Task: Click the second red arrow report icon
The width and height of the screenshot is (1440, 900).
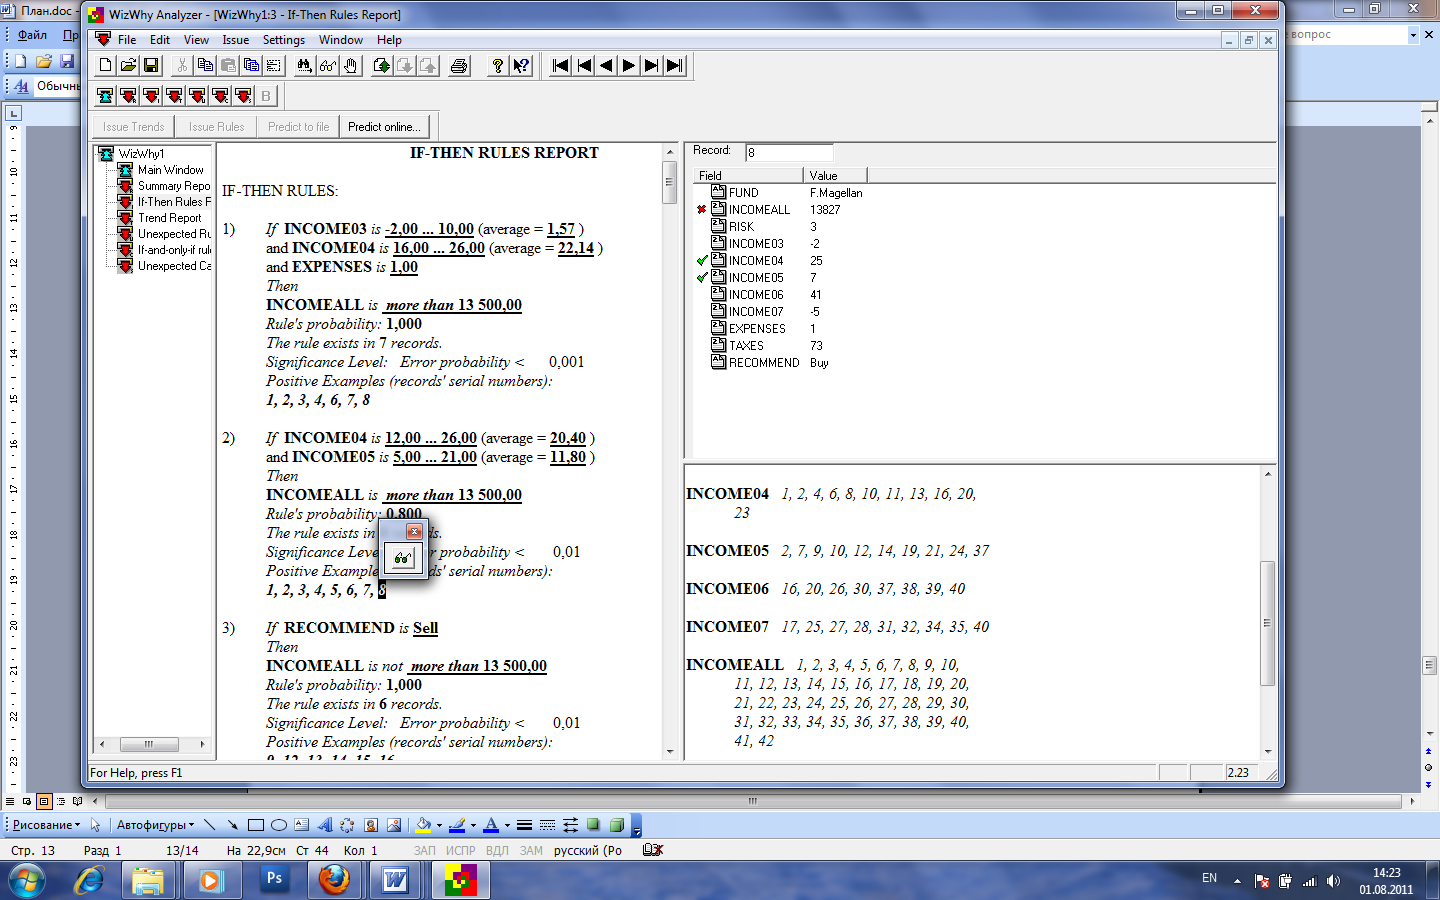Action: click(x=151, y=96)
